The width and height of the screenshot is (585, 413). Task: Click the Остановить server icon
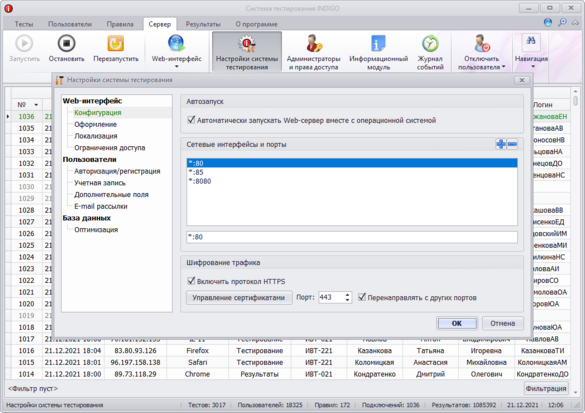tap(66, 44)
